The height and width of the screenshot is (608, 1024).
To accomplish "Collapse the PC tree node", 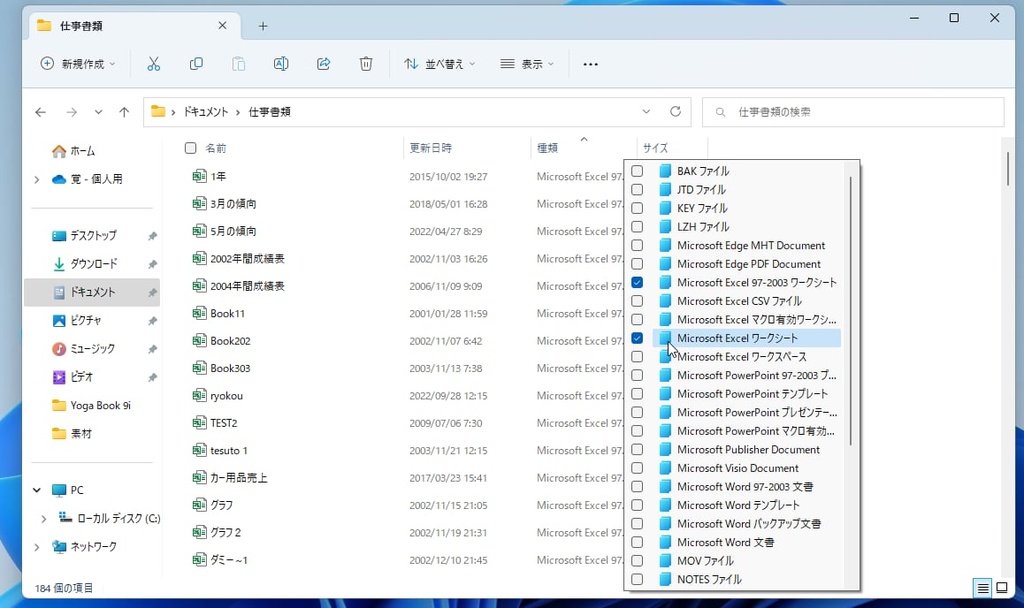I will (x=37, y=490).
